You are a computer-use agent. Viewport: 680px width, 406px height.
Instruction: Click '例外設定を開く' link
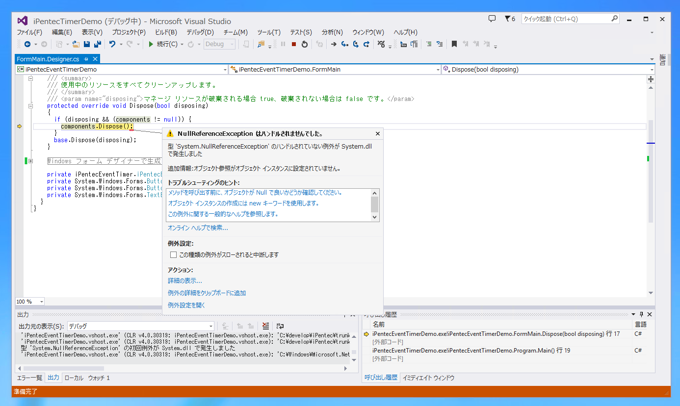coord(186,305)
